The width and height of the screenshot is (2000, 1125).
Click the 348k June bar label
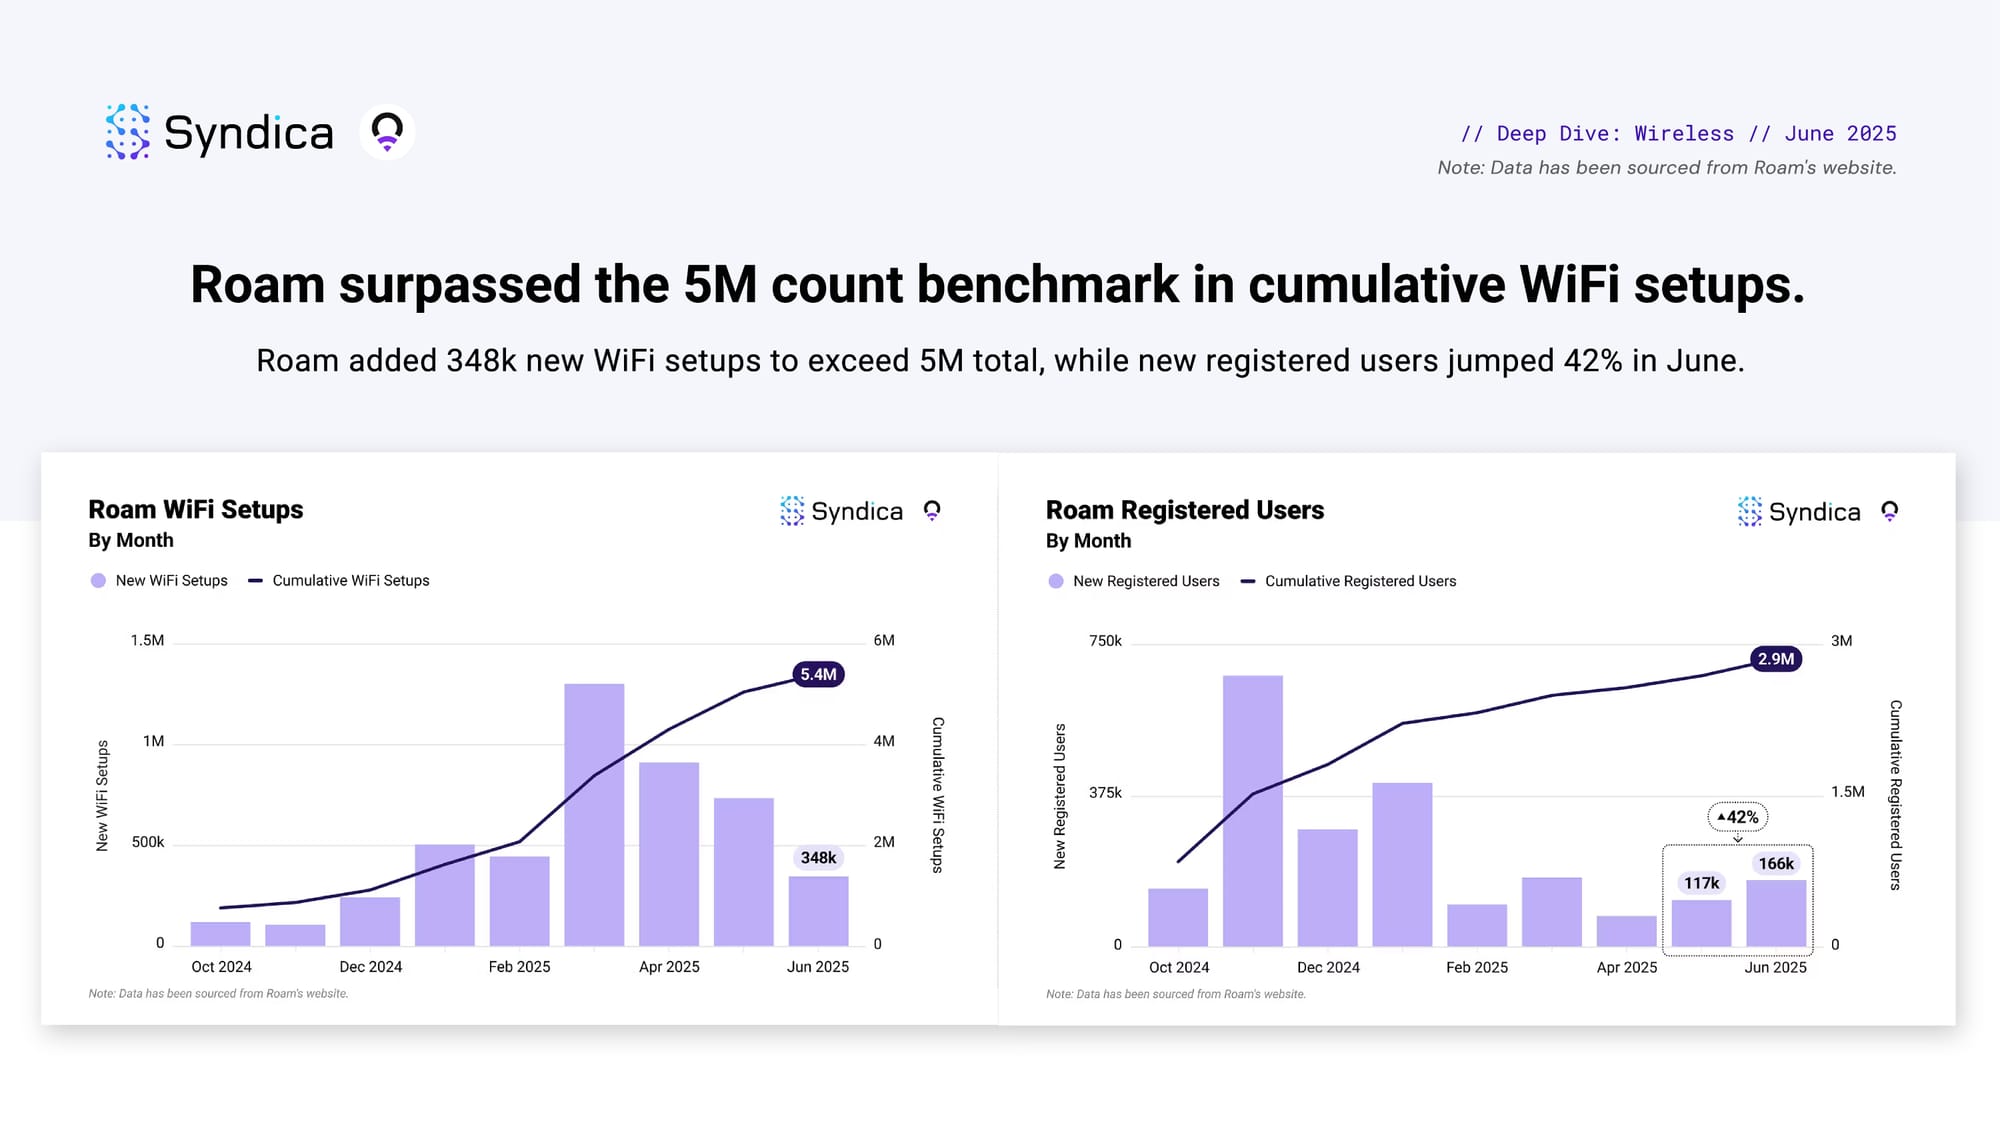point(818,858)
